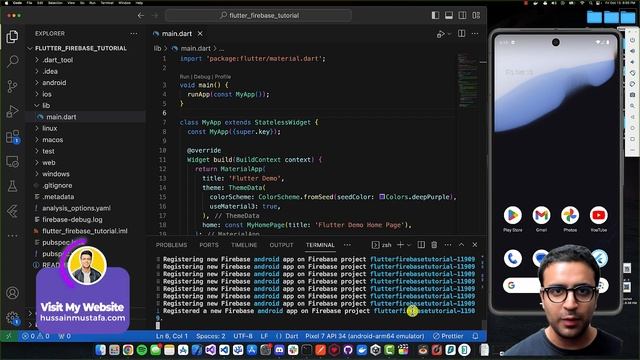
Task: Click the flutter_firebase_tutorial search box
Action: pyautogui.click(x=258, y=16)
